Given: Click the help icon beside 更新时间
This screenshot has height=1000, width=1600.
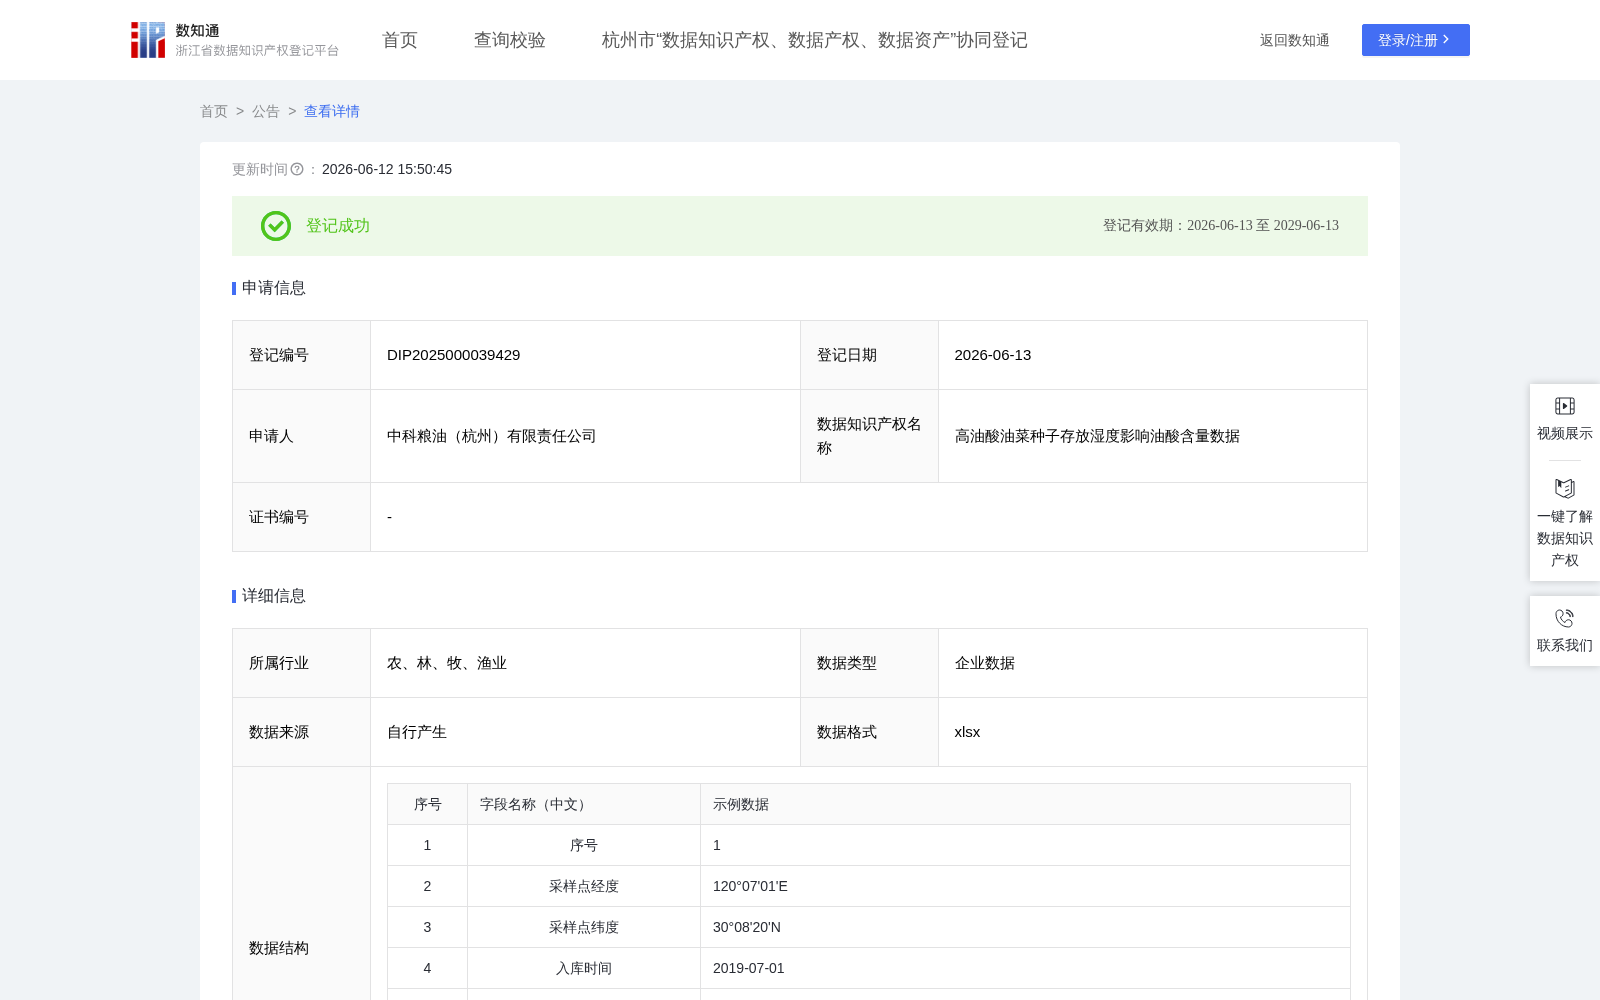Looking at the screenshot, I should (297, 169).
